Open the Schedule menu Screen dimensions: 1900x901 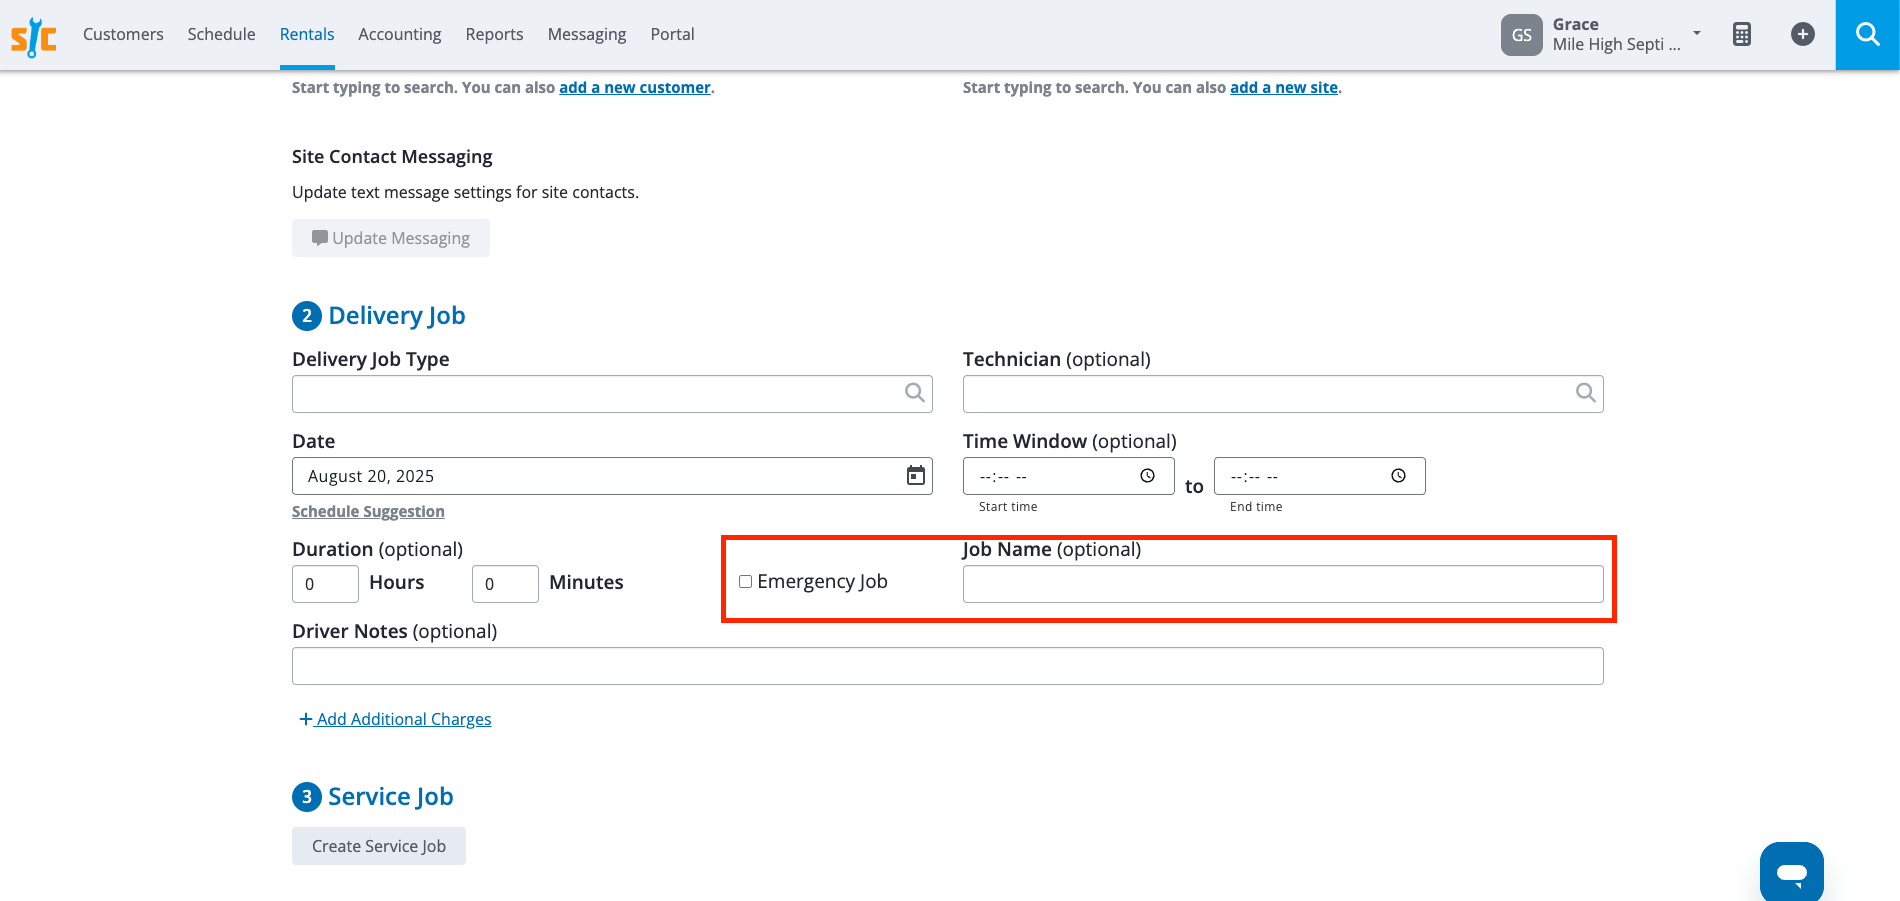click(221, 34)
